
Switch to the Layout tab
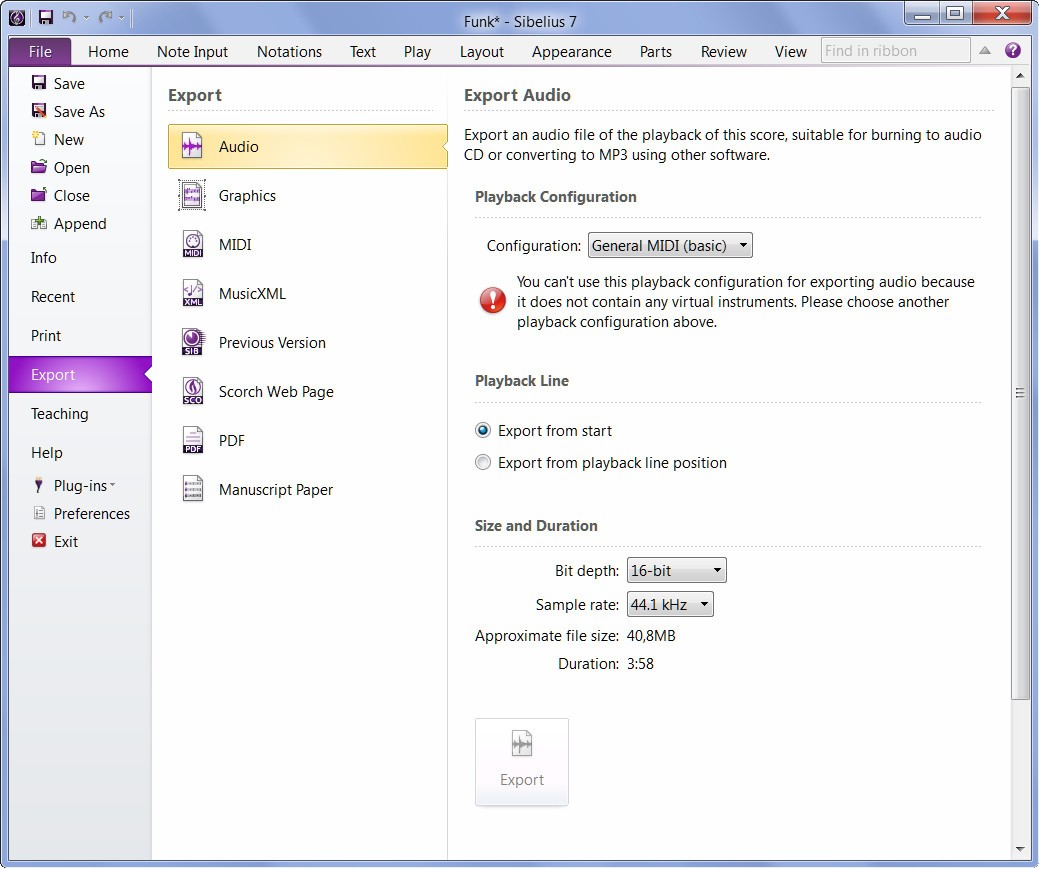click(482, 52)
